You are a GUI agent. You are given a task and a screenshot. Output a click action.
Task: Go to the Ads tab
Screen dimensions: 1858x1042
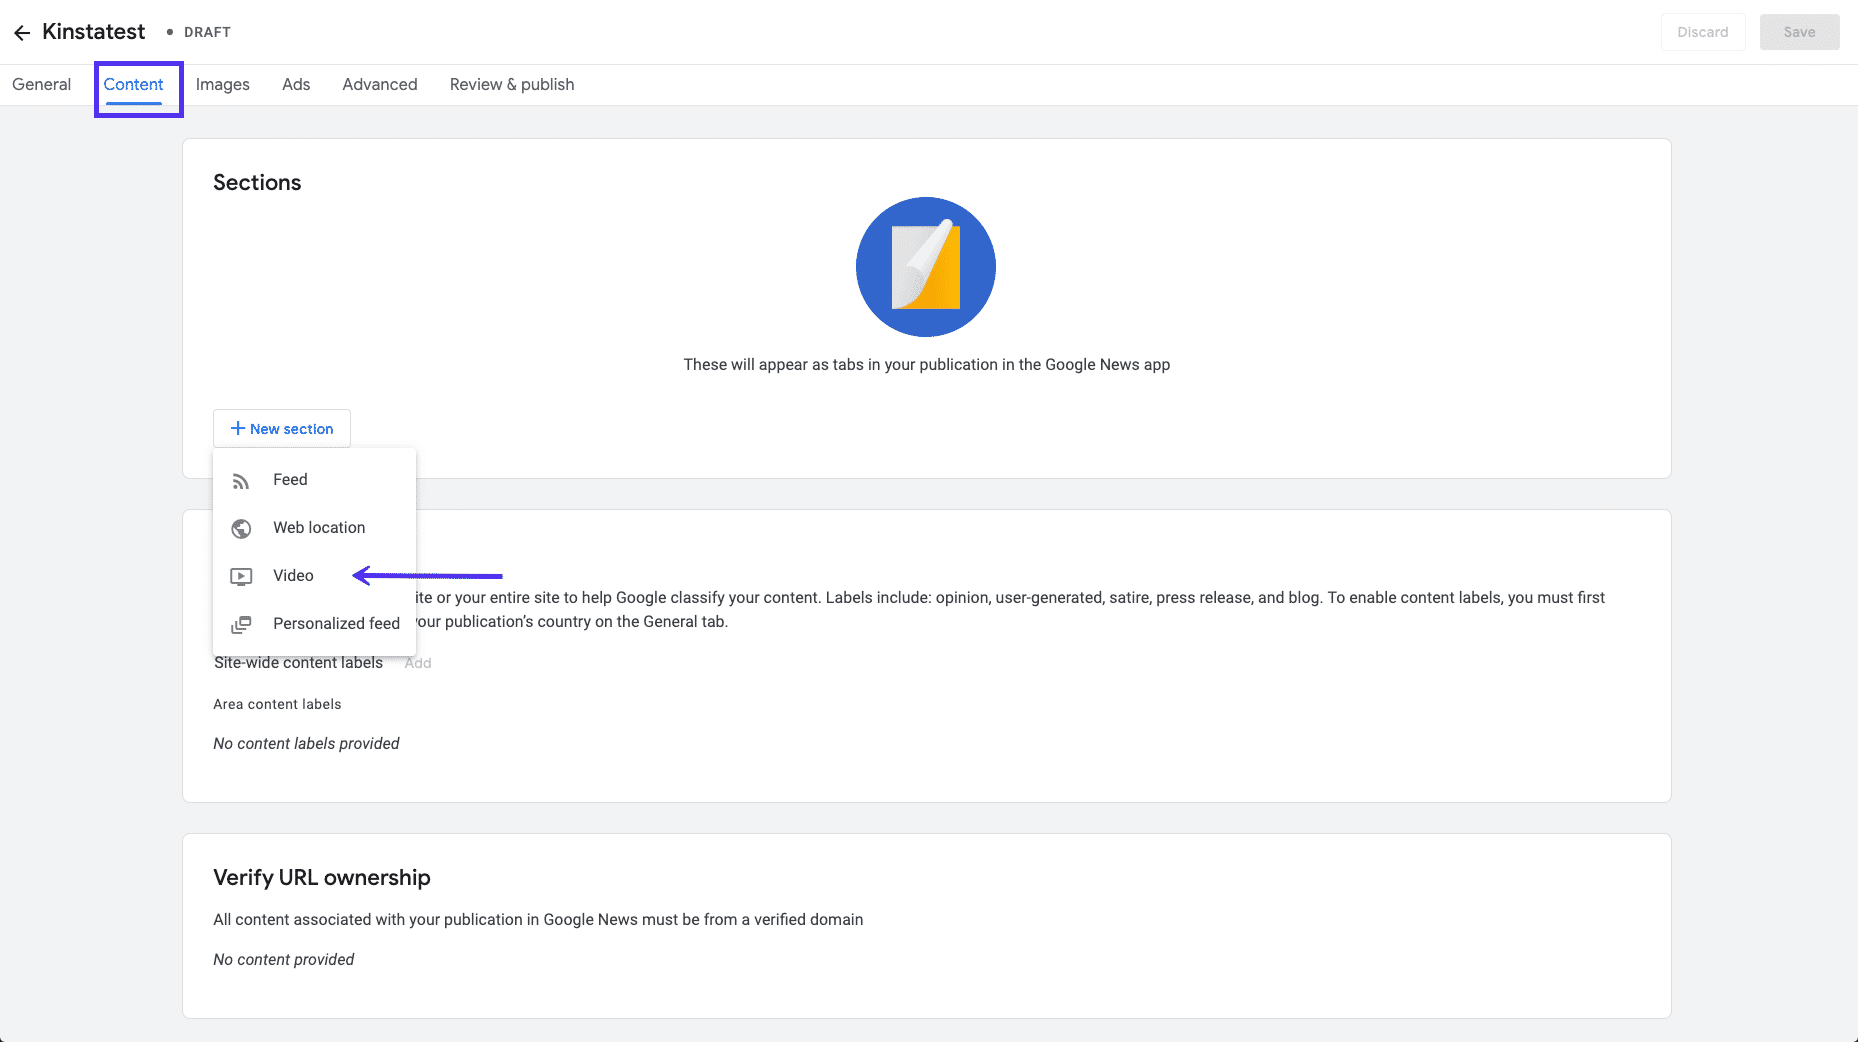(x=296, y=85)
